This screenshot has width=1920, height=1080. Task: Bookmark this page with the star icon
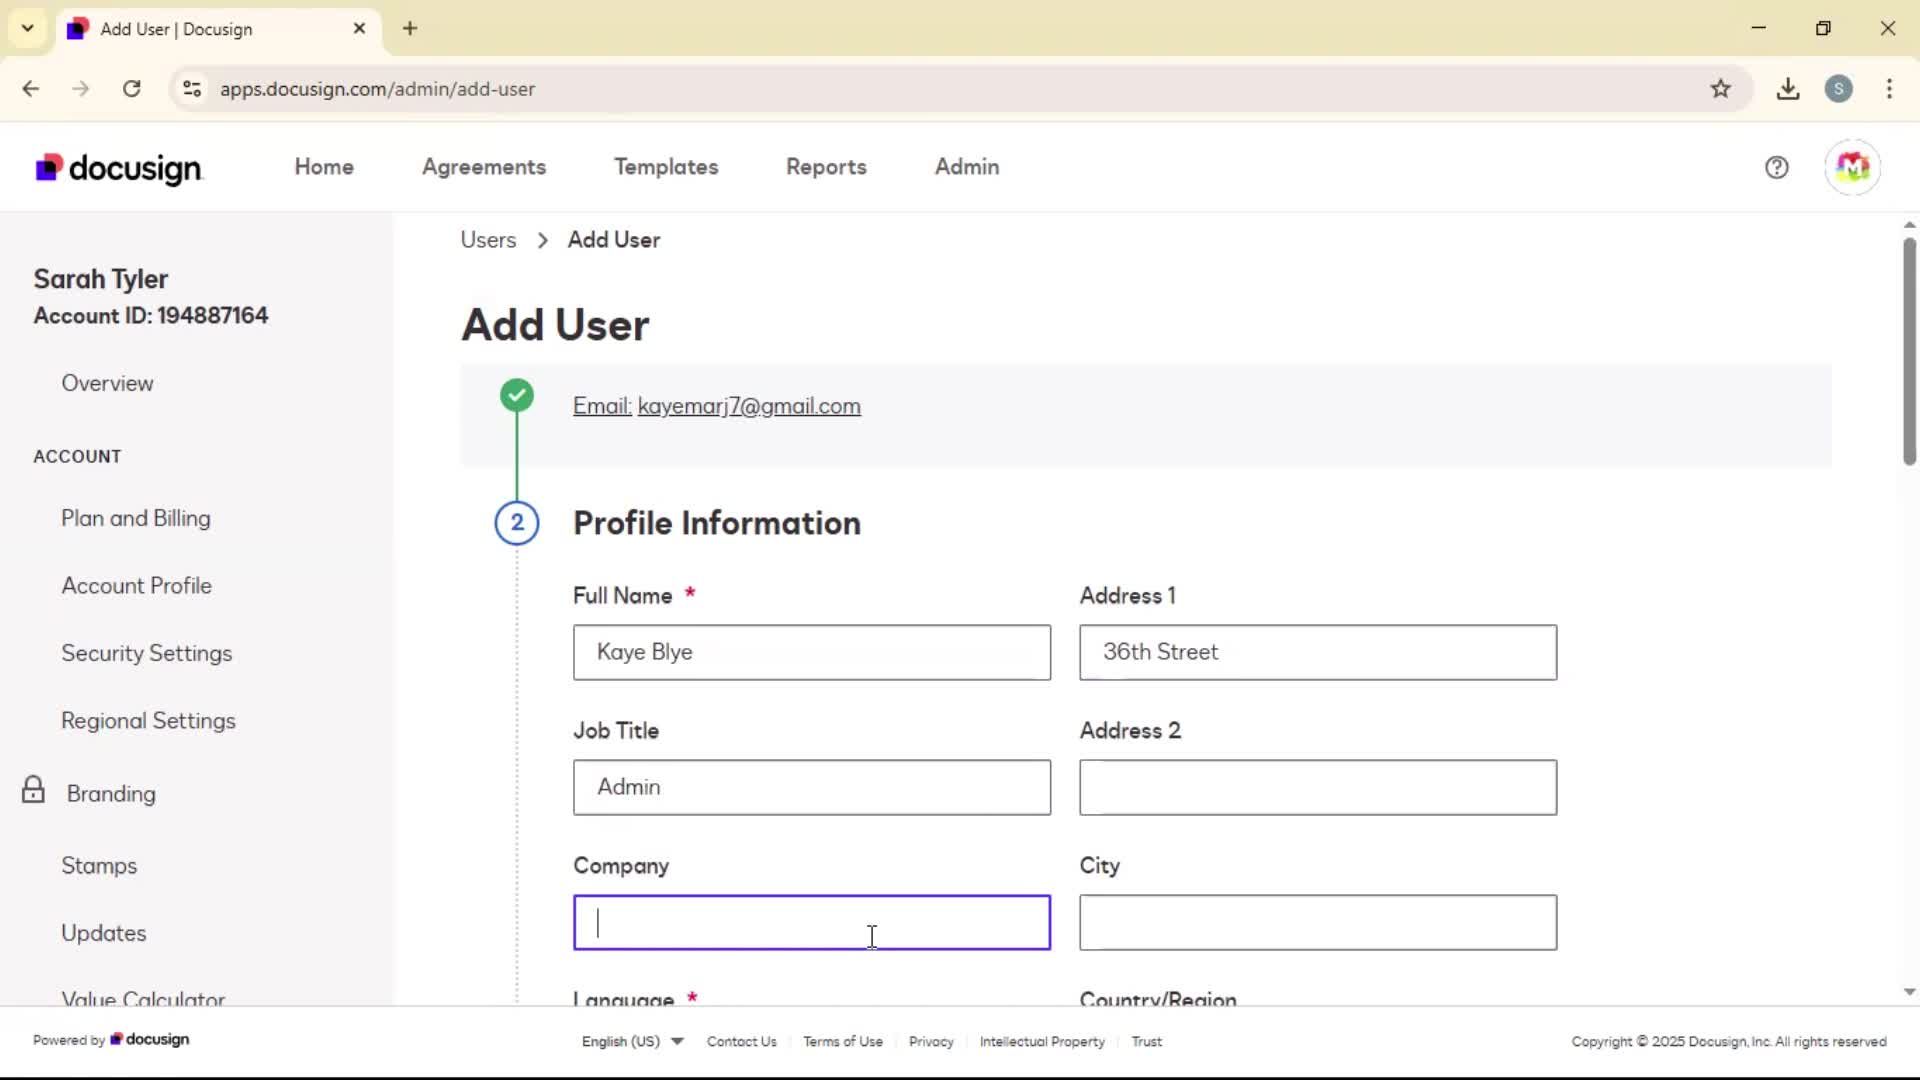tap(1720, 89)
